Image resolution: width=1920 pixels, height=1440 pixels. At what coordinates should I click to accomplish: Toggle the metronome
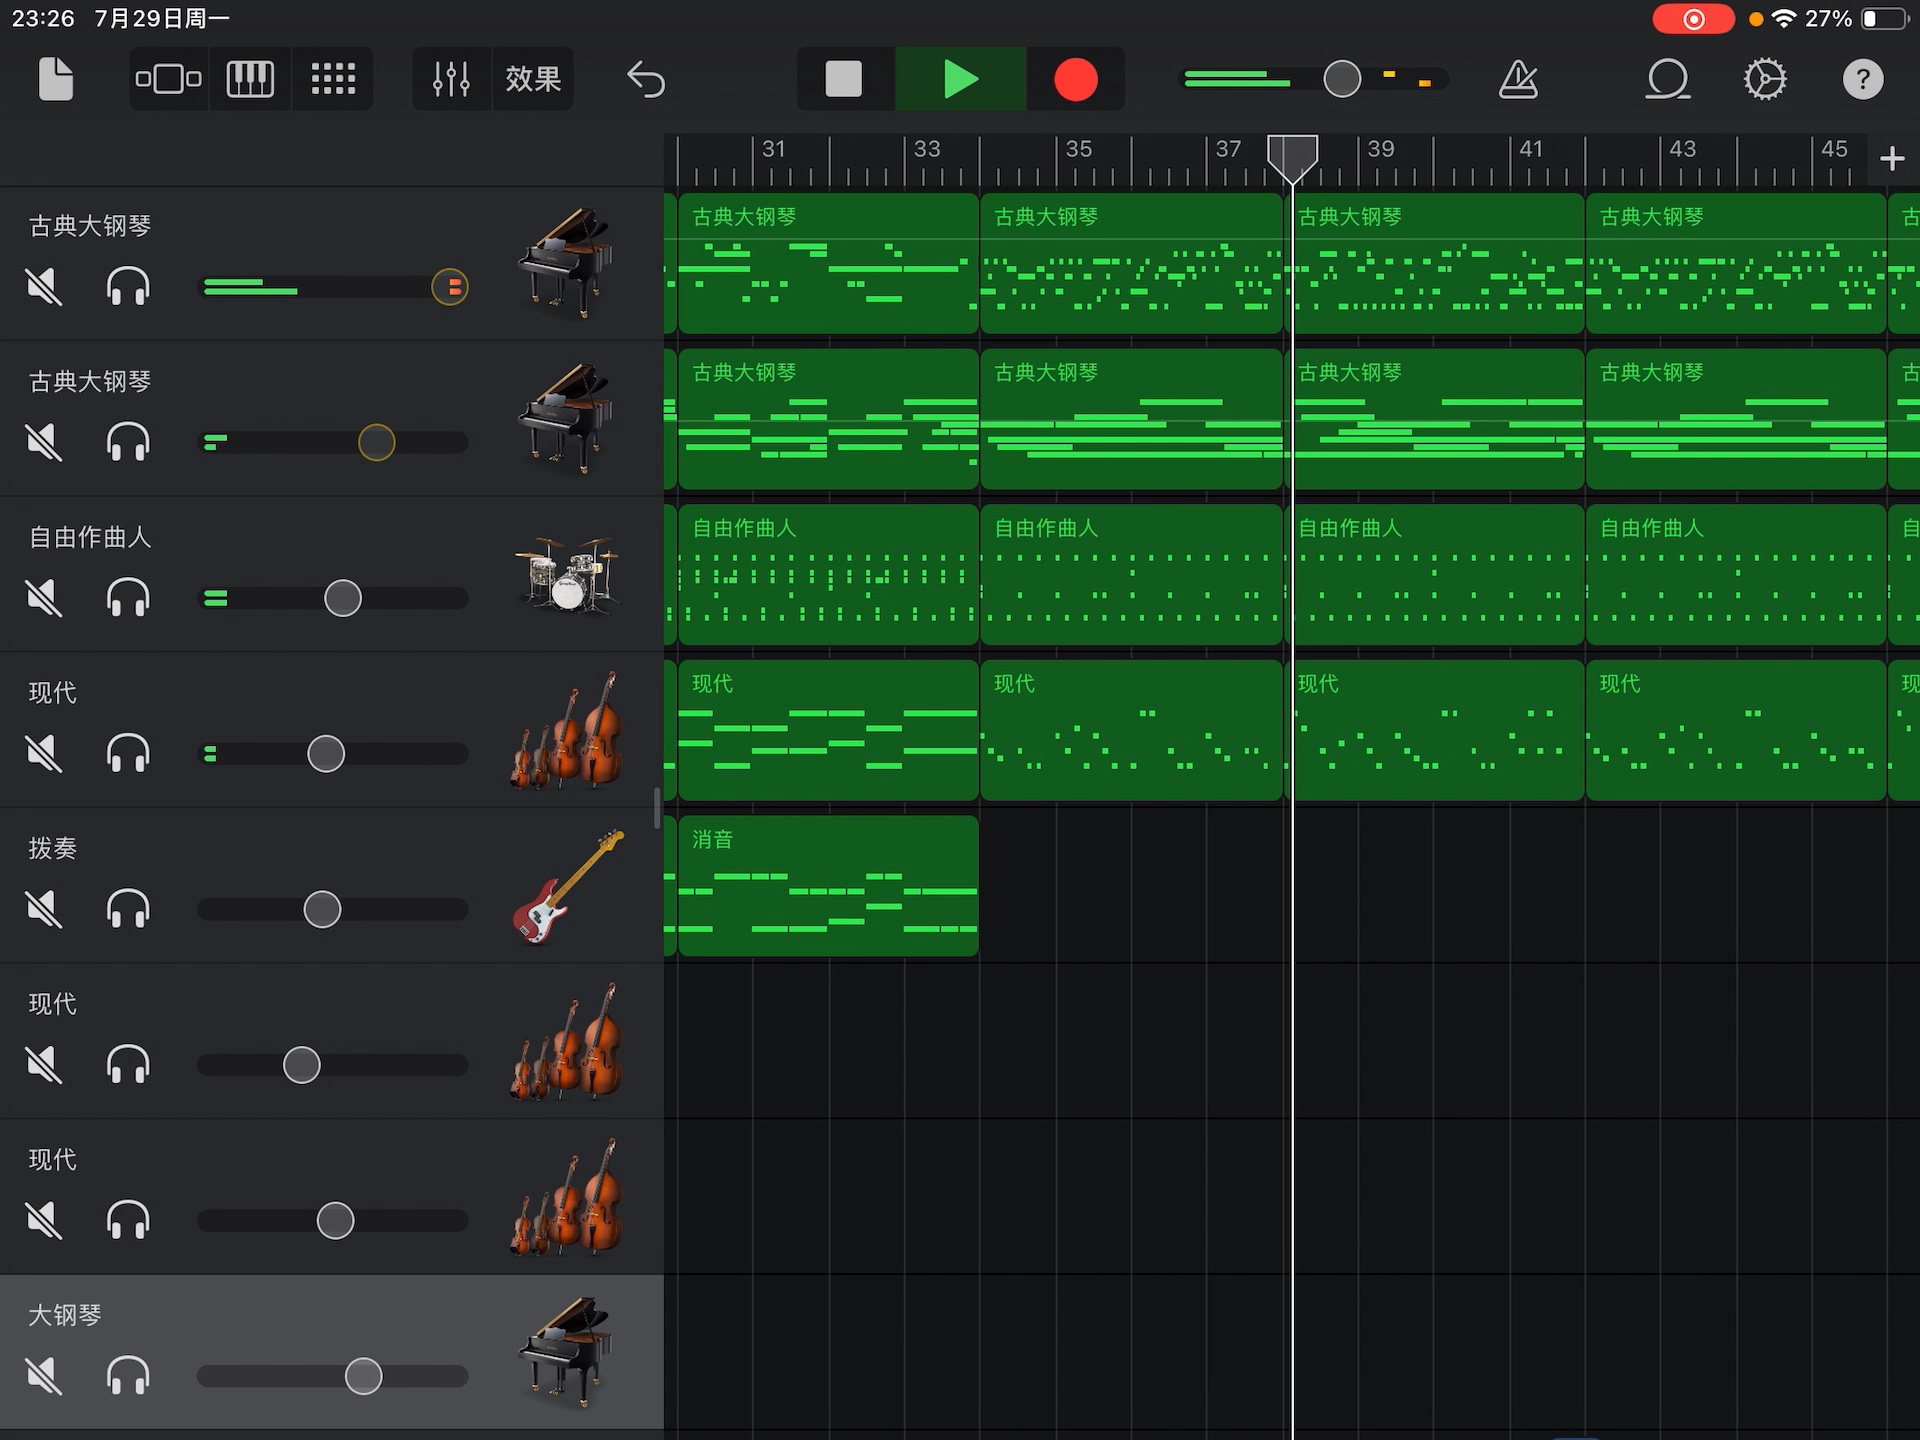coord(1518,79)
